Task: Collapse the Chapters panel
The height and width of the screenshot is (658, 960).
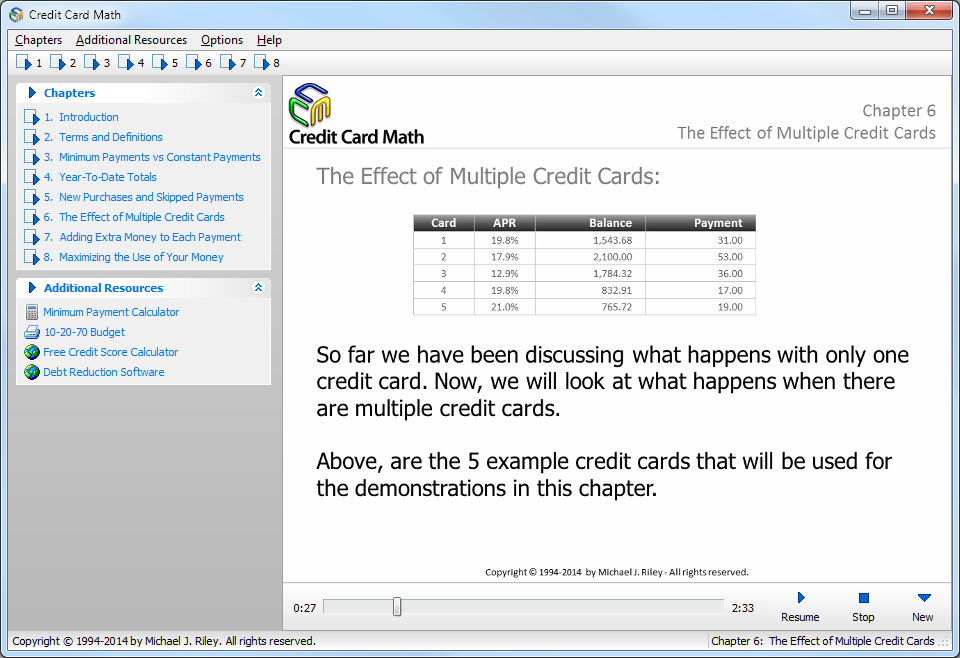Action: pyautogui.click(x=258, y=92)
